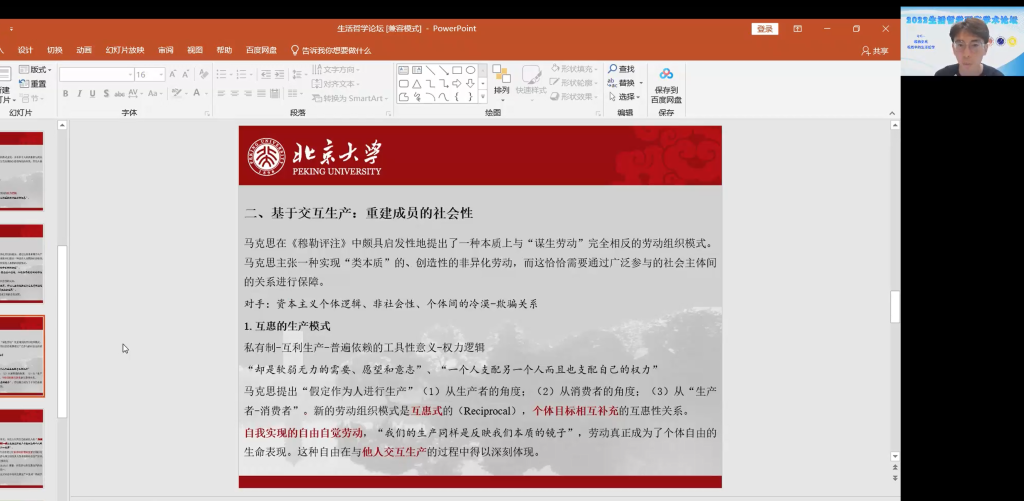Click the 保存到百度网盘 cloud icon
This screenshot has width=1024, height=501.
tap(666, 74)
